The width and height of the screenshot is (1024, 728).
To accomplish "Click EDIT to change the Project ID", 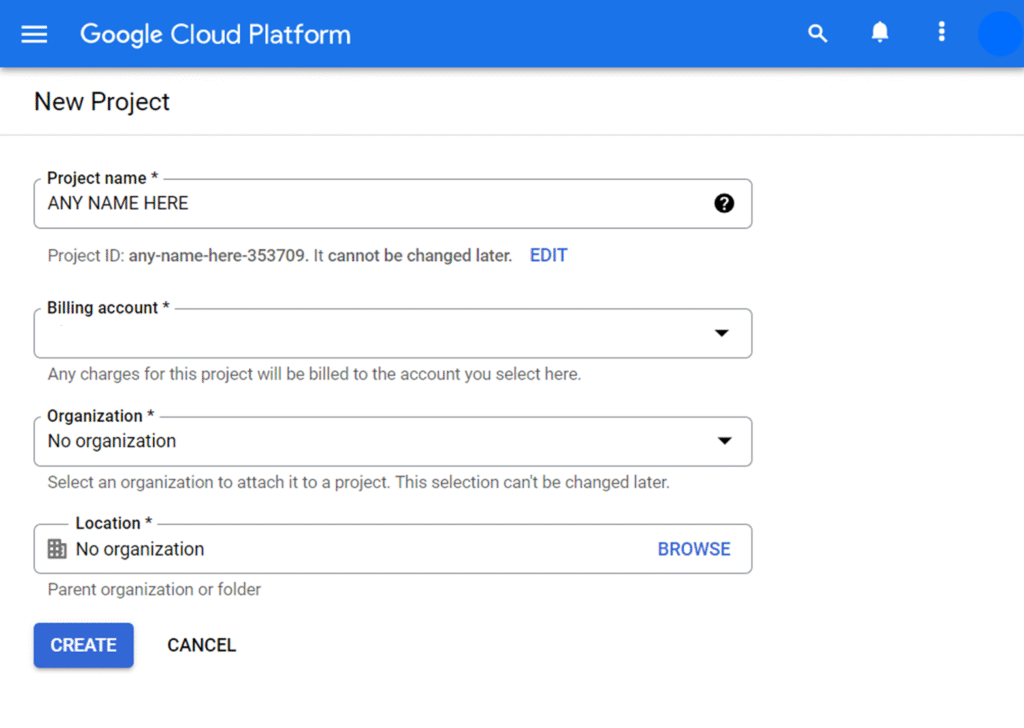I will tap(548, 255).
